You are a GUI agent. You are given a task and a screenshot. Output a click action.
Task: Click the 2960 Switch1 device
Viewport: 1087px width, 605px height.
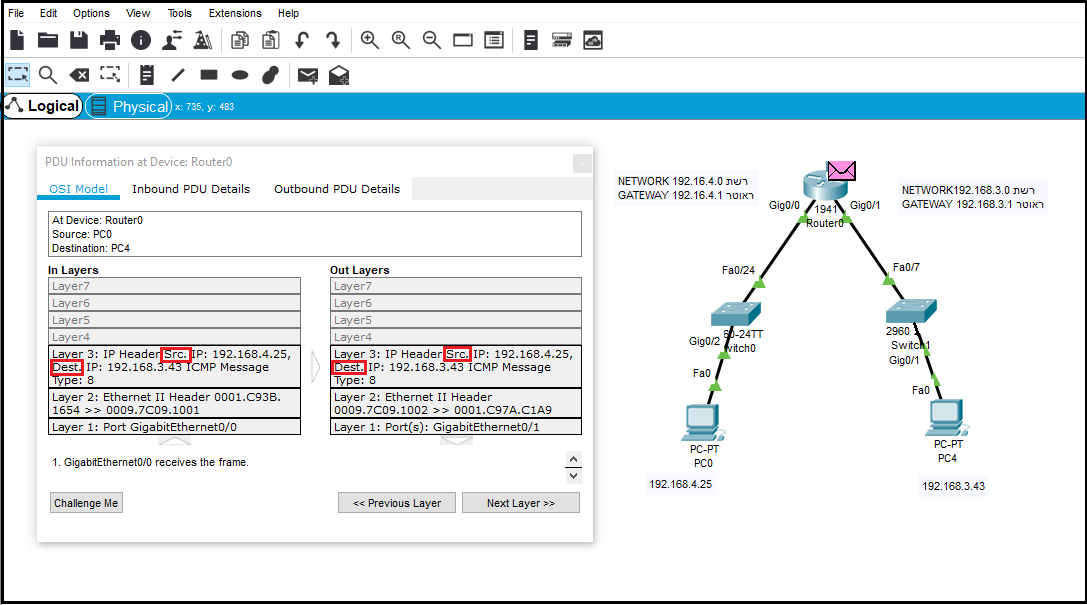point(912,310)
